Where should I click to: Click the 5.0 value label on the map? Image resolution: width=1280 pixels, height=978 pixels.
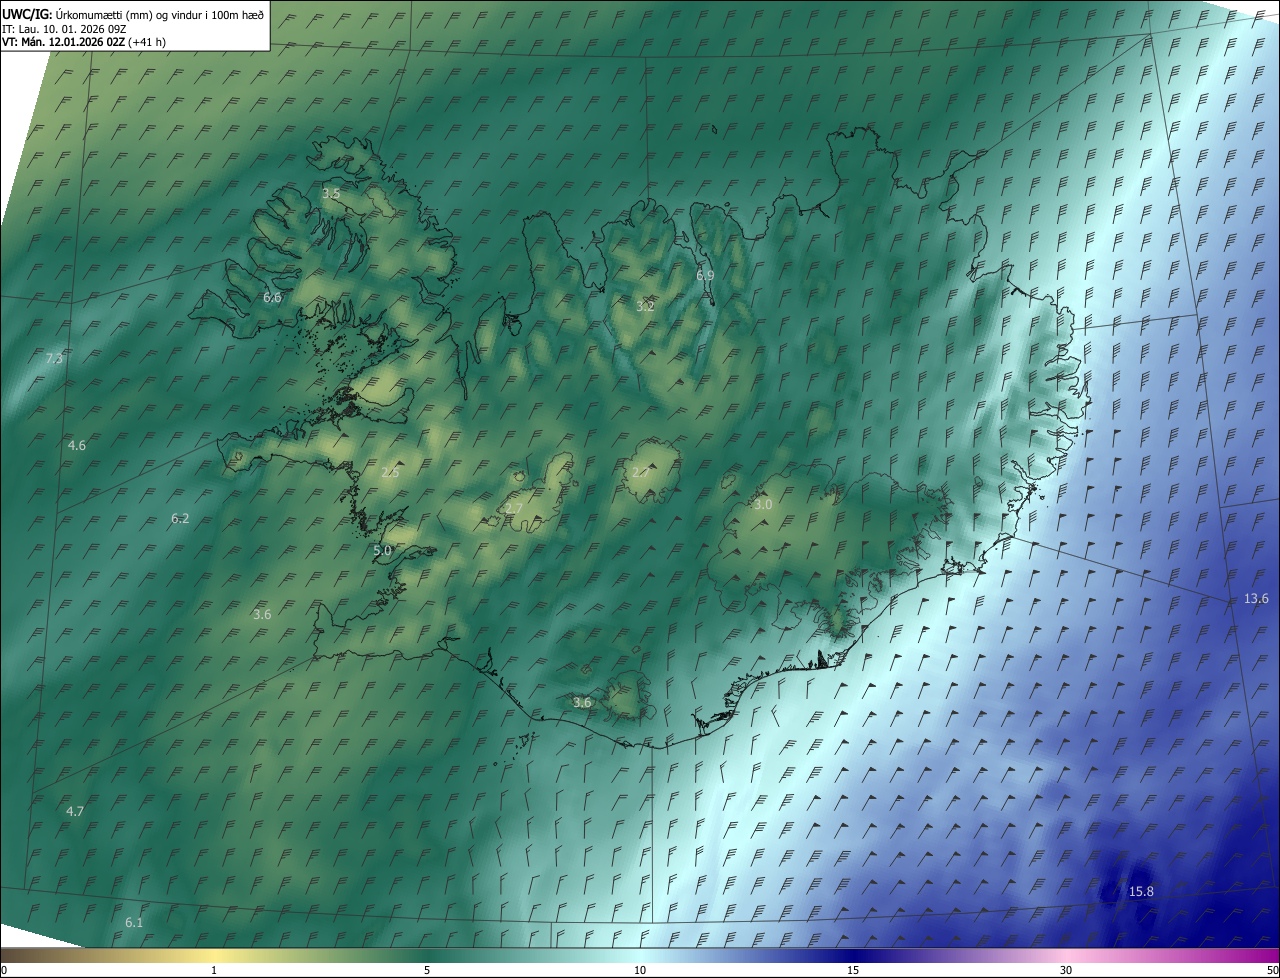382,550
